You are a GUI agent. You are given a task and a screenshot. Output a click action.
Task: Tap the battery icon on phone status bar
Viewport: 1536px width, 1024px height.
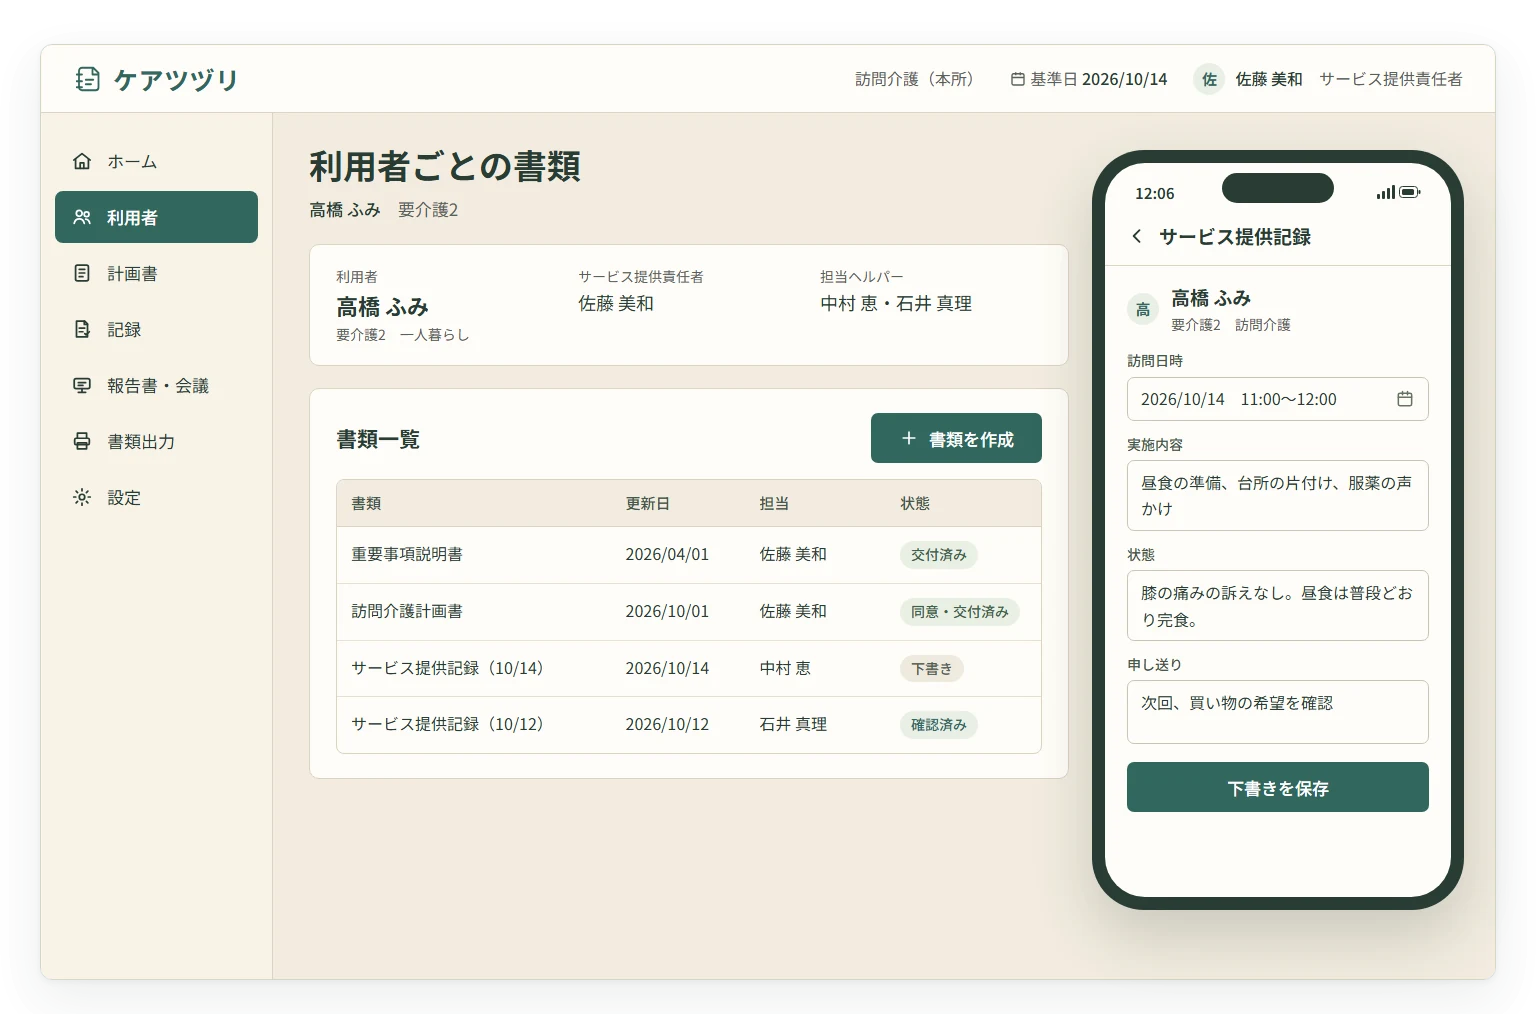tap(1410, 192)
